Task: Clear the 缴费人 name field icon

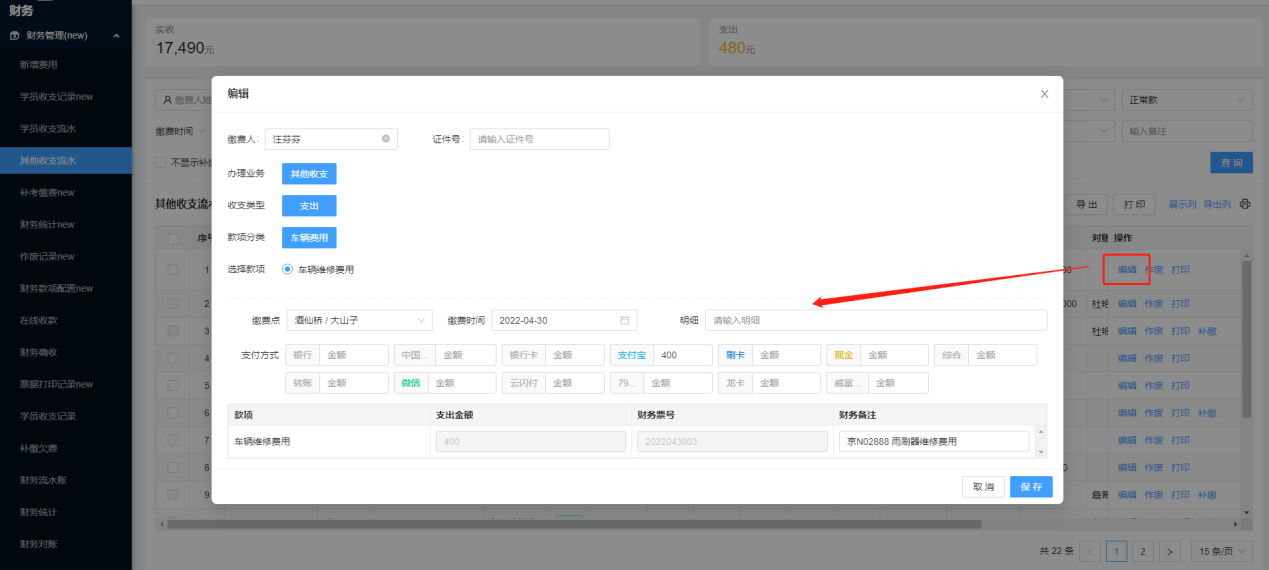Action: [x=386, y=139]
